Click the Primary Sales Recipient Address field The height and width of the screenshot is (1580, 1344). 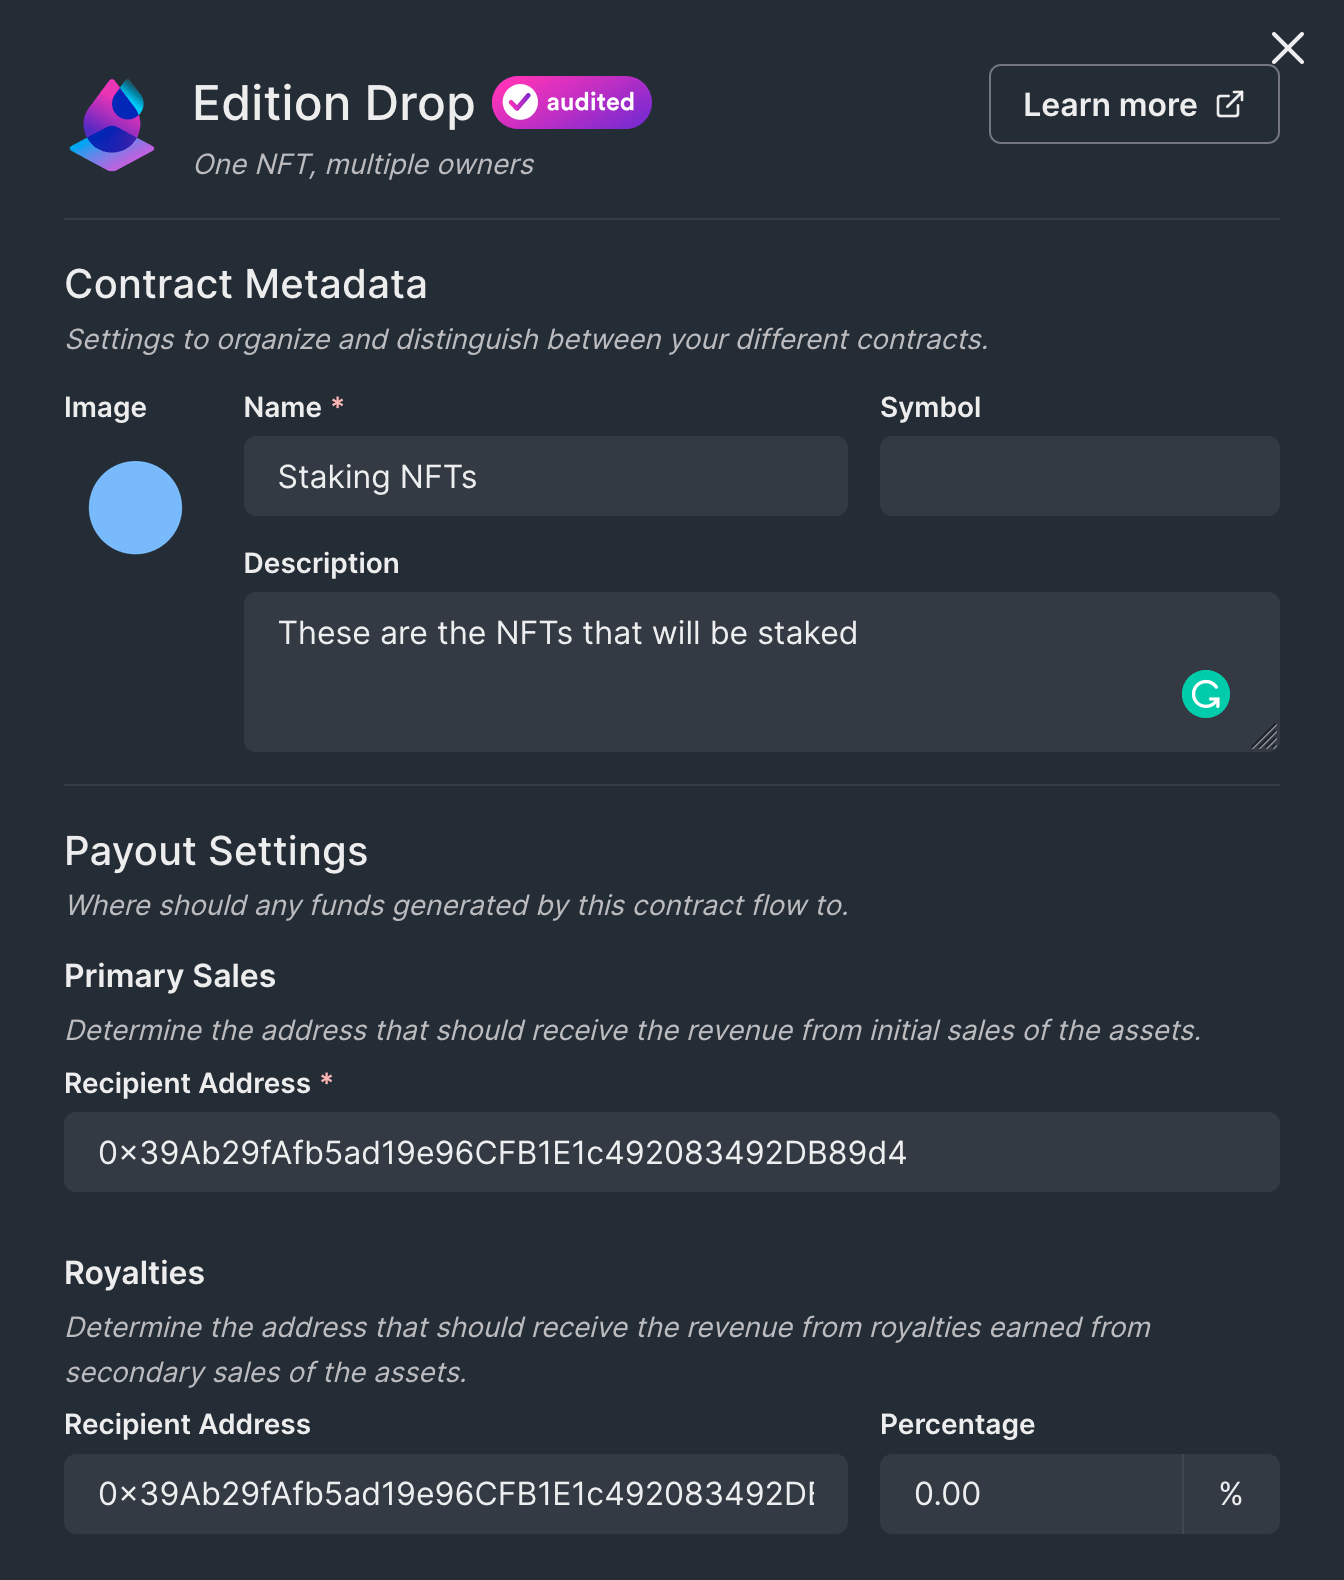tap(671, 1152)
